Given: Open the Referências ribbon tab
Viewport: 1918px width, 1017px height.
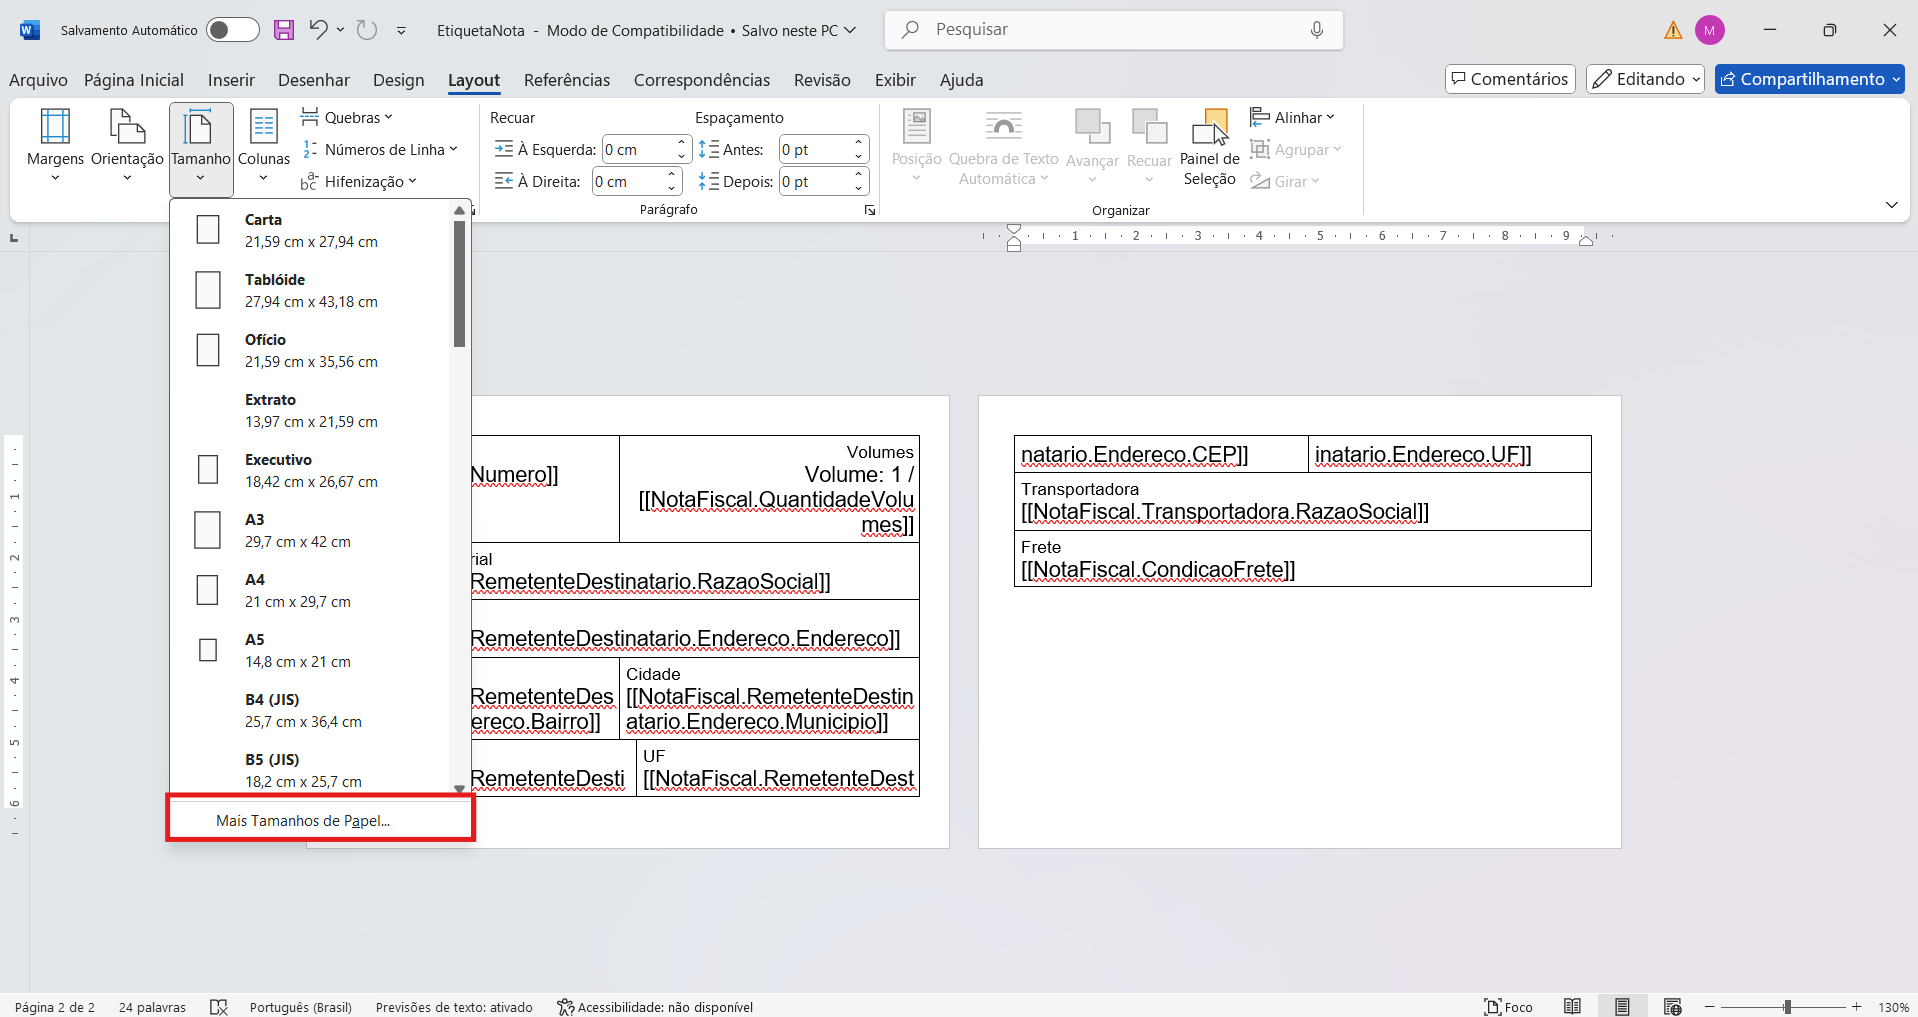Looking at the screenshot, I should click(566, 80).
